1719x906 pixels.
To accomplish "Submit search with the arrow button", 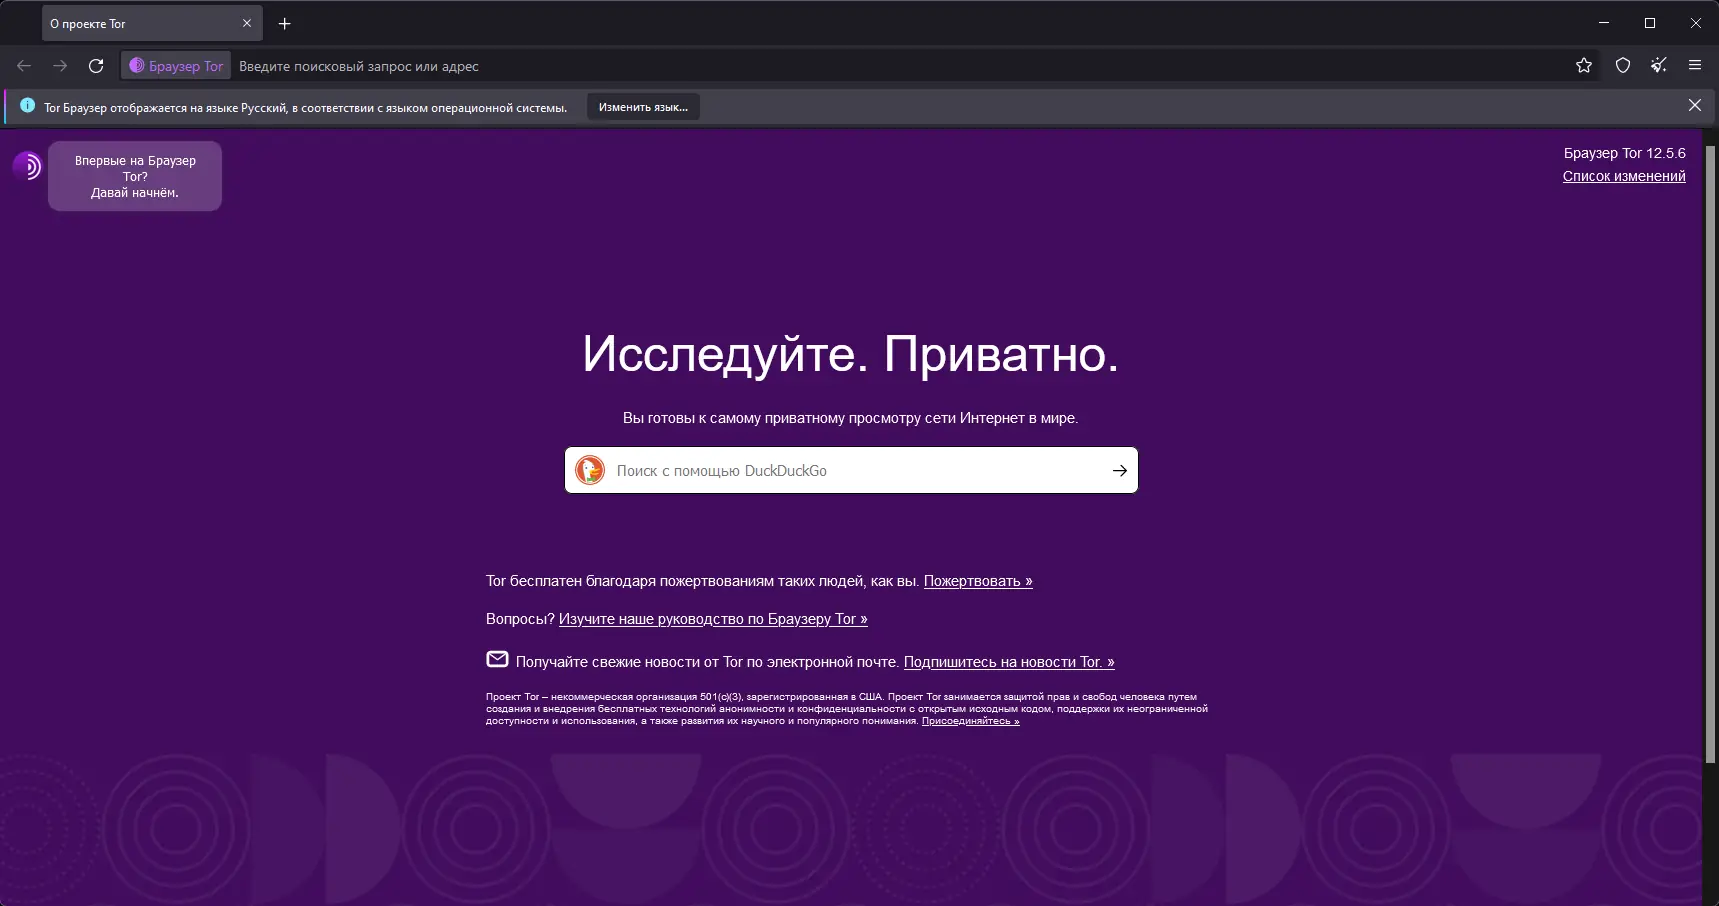I will pos(1120,470).
